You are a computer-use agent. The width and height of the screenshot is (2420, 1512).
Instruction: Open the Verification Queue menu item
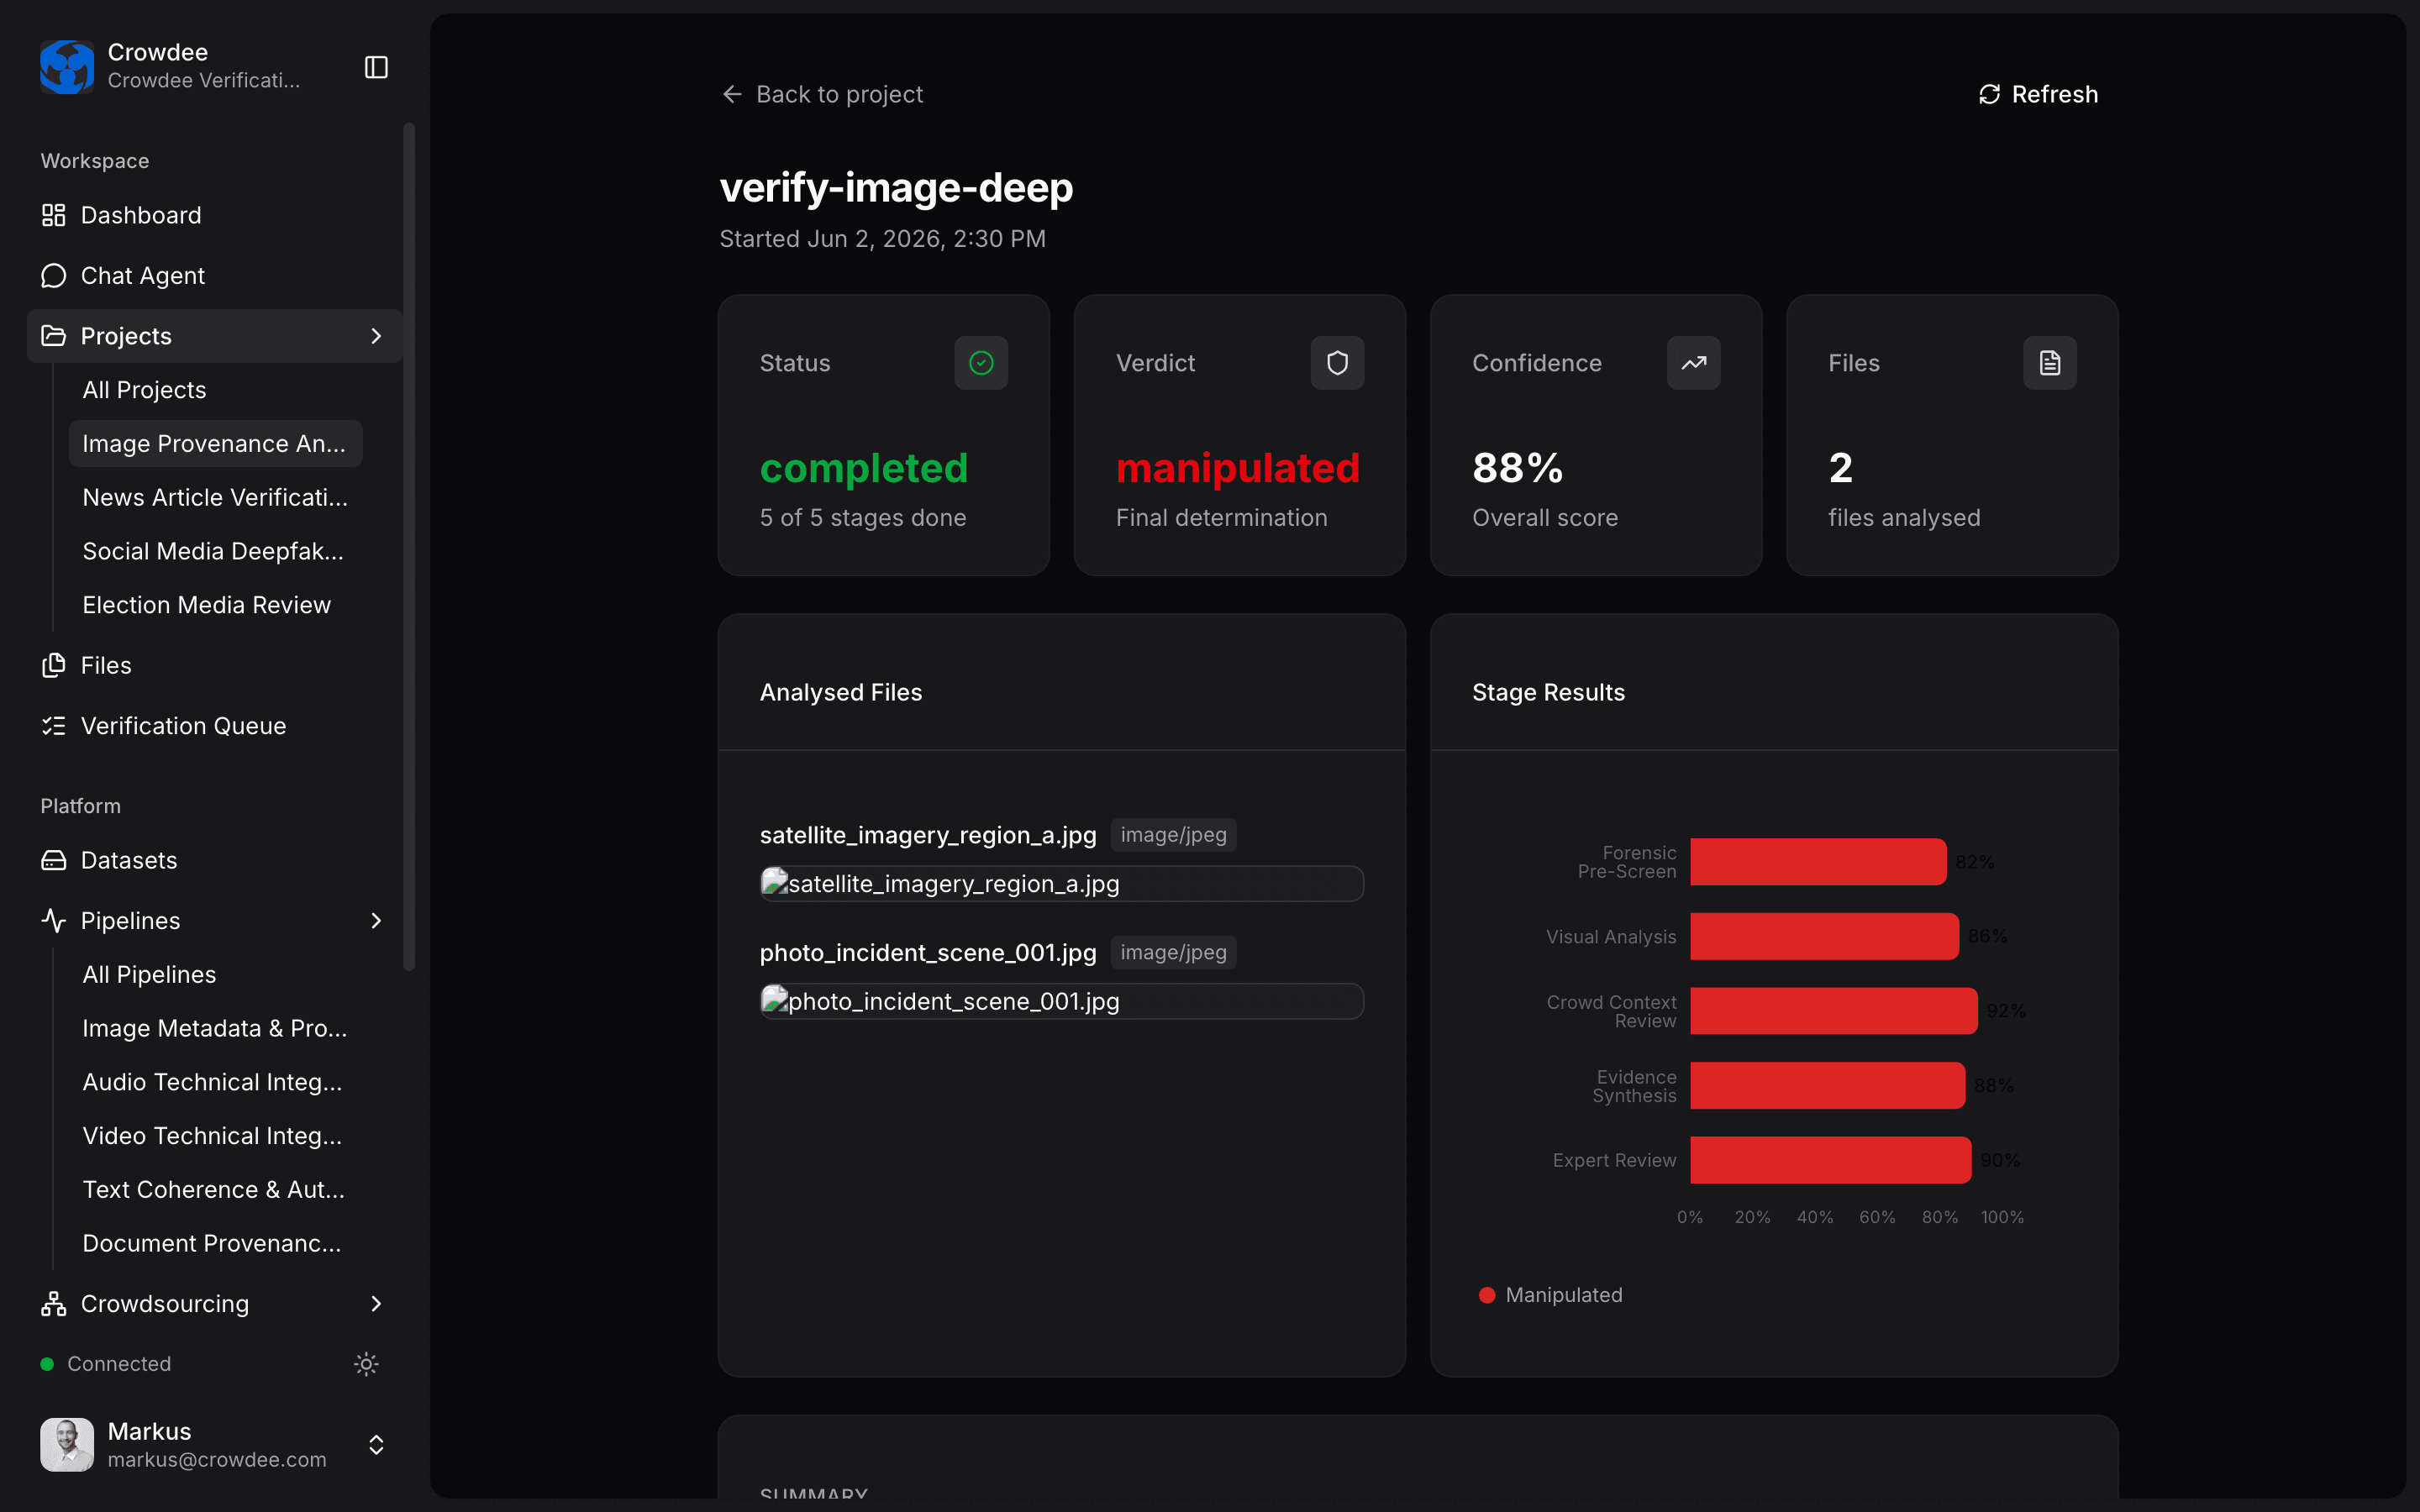[x=214, y=726]
